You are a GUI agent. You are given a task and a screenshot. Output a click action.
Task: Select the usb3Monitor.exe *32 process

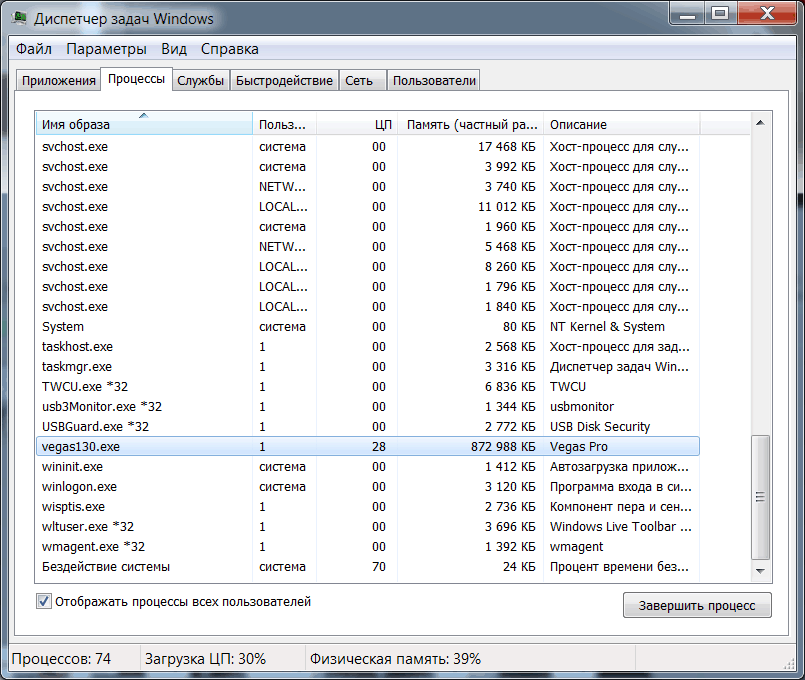(368, 406)
